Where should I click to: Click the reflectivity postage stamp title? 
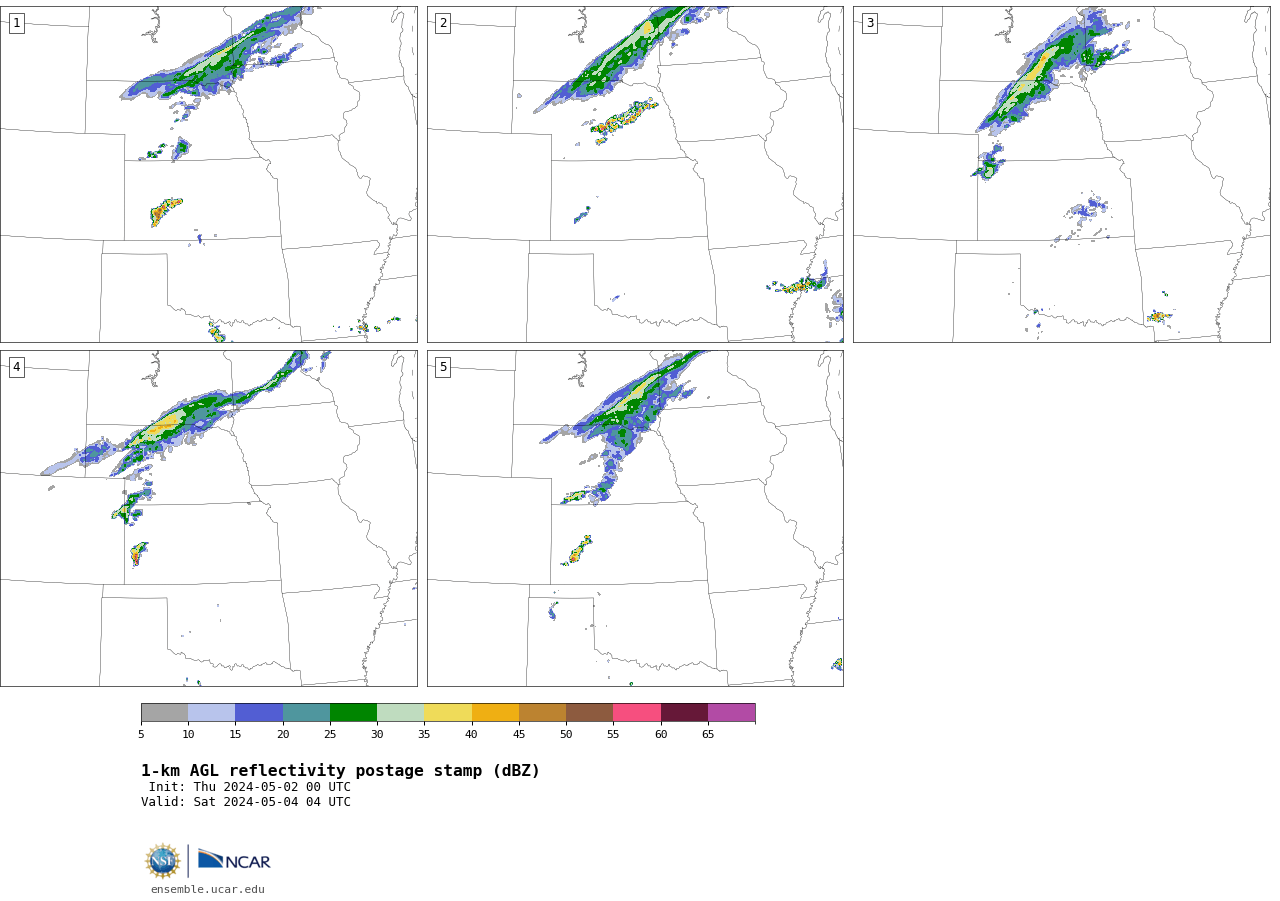pos(340,771)
